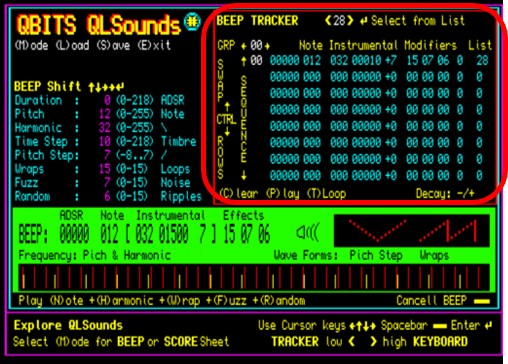This screenshot has height=364, width=508.
Task: Click the down arrow below SEQUENCE
Action: (x=244, y=175)
